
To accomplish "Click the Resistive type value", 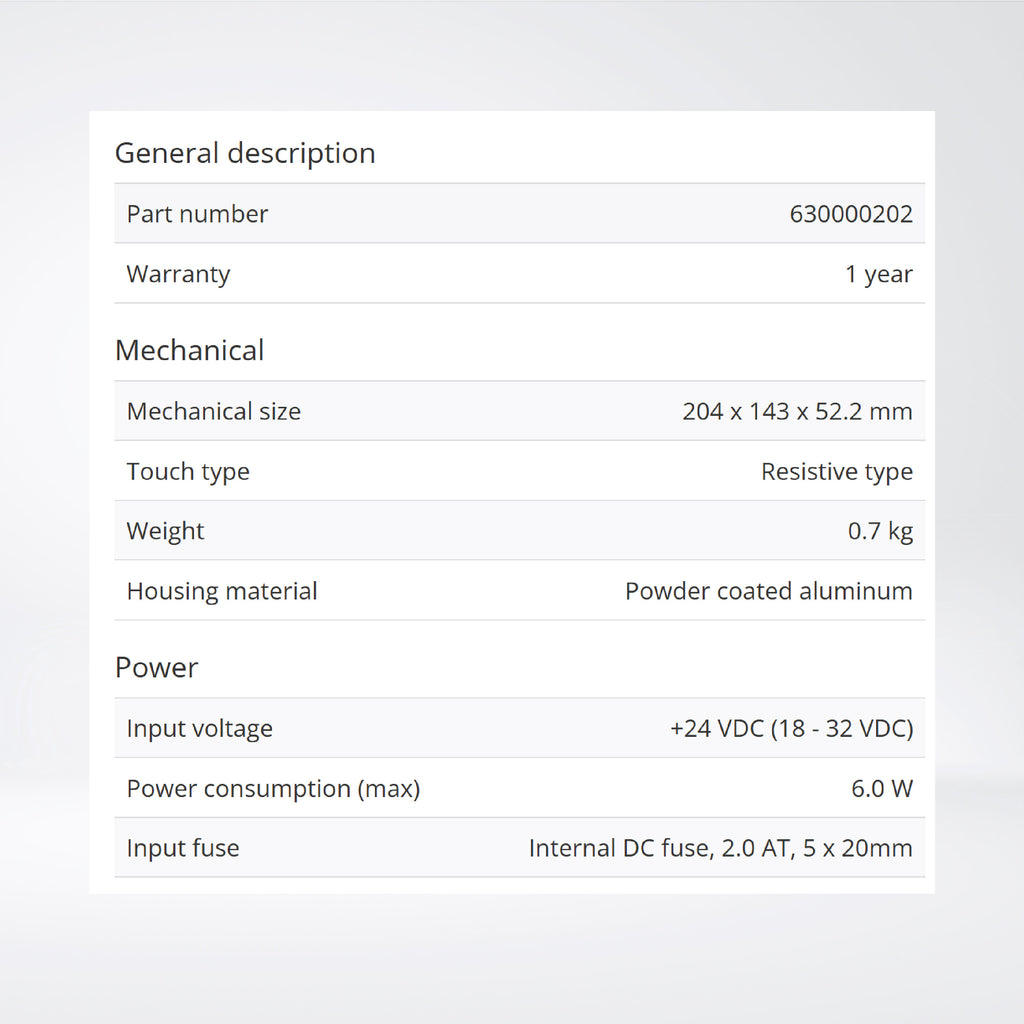I will click(837, 471).
